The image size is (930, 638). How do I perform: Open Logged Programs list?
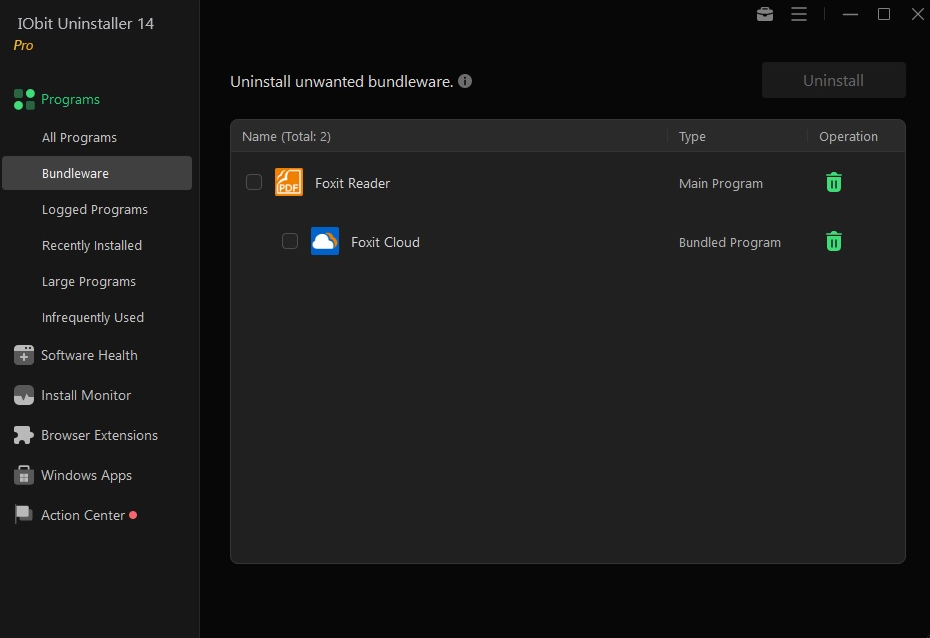pos(95,210)
